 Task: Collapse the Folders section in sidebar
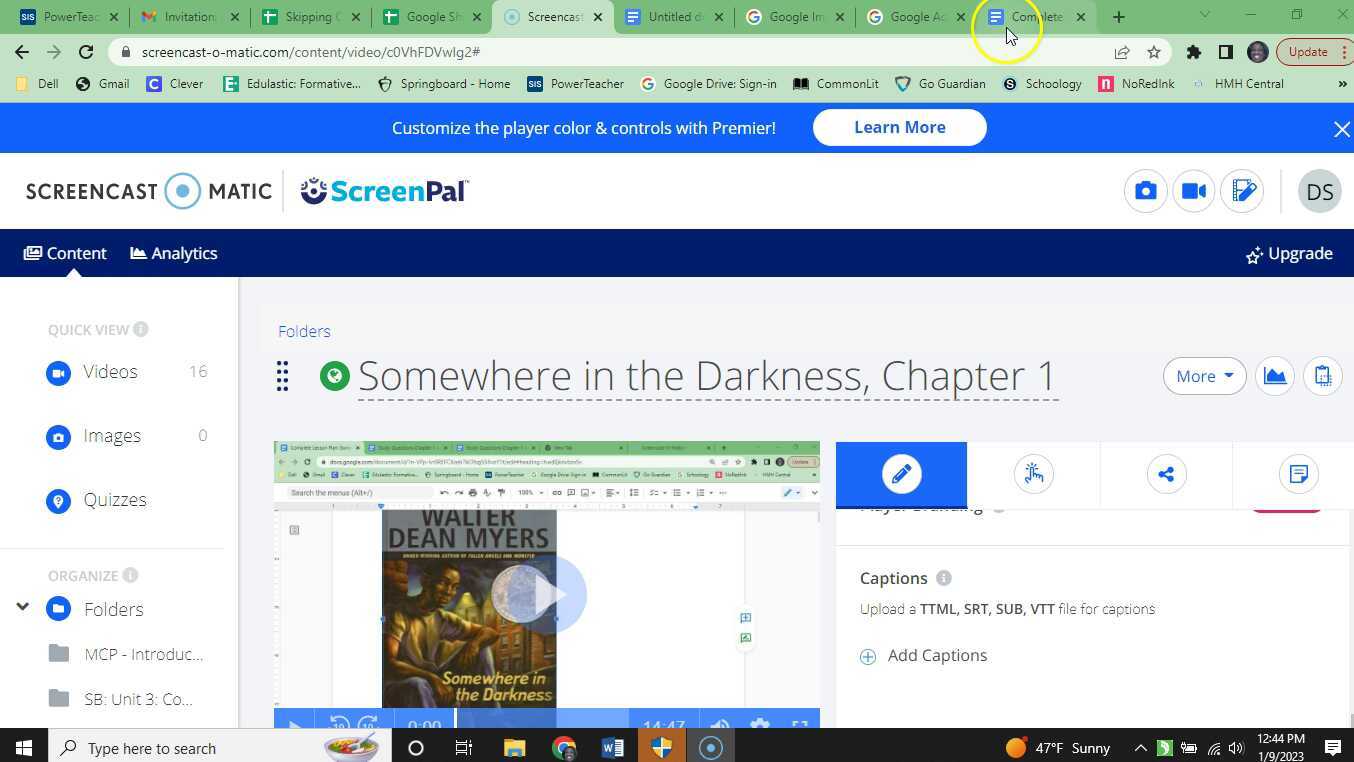click(x=22, y=608)
